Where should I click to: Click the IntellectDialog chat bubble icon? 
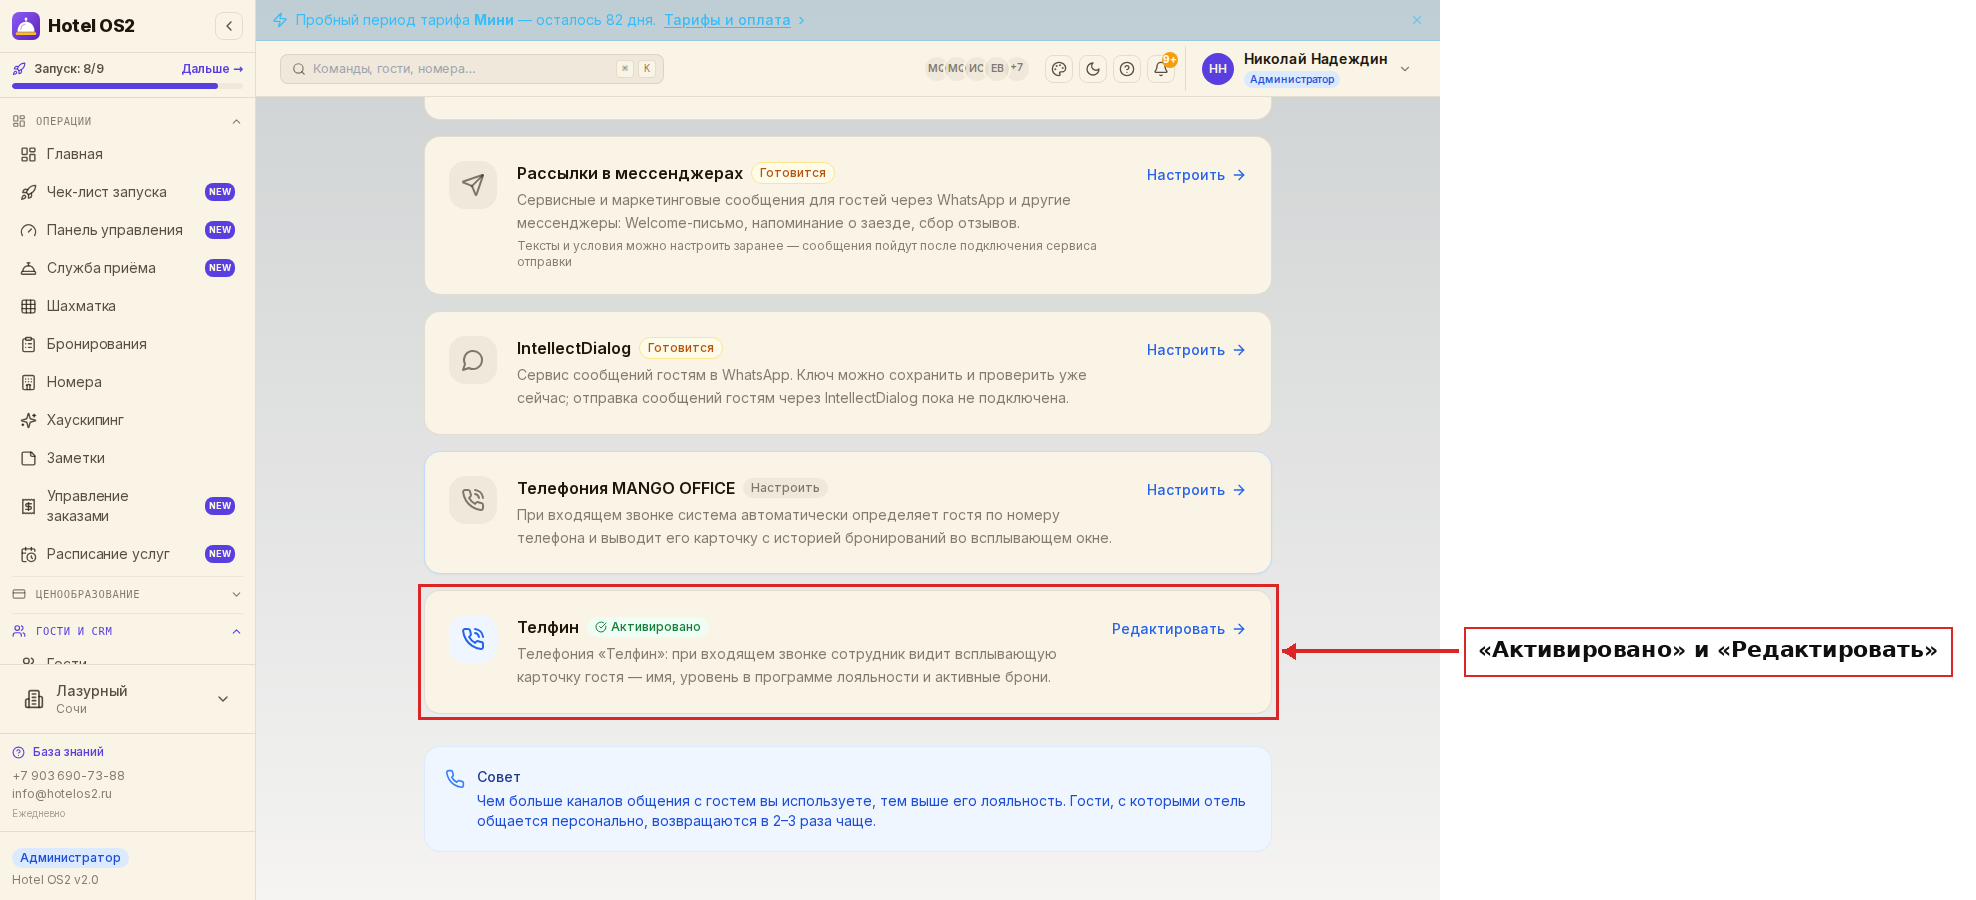[x=473, y=360]
